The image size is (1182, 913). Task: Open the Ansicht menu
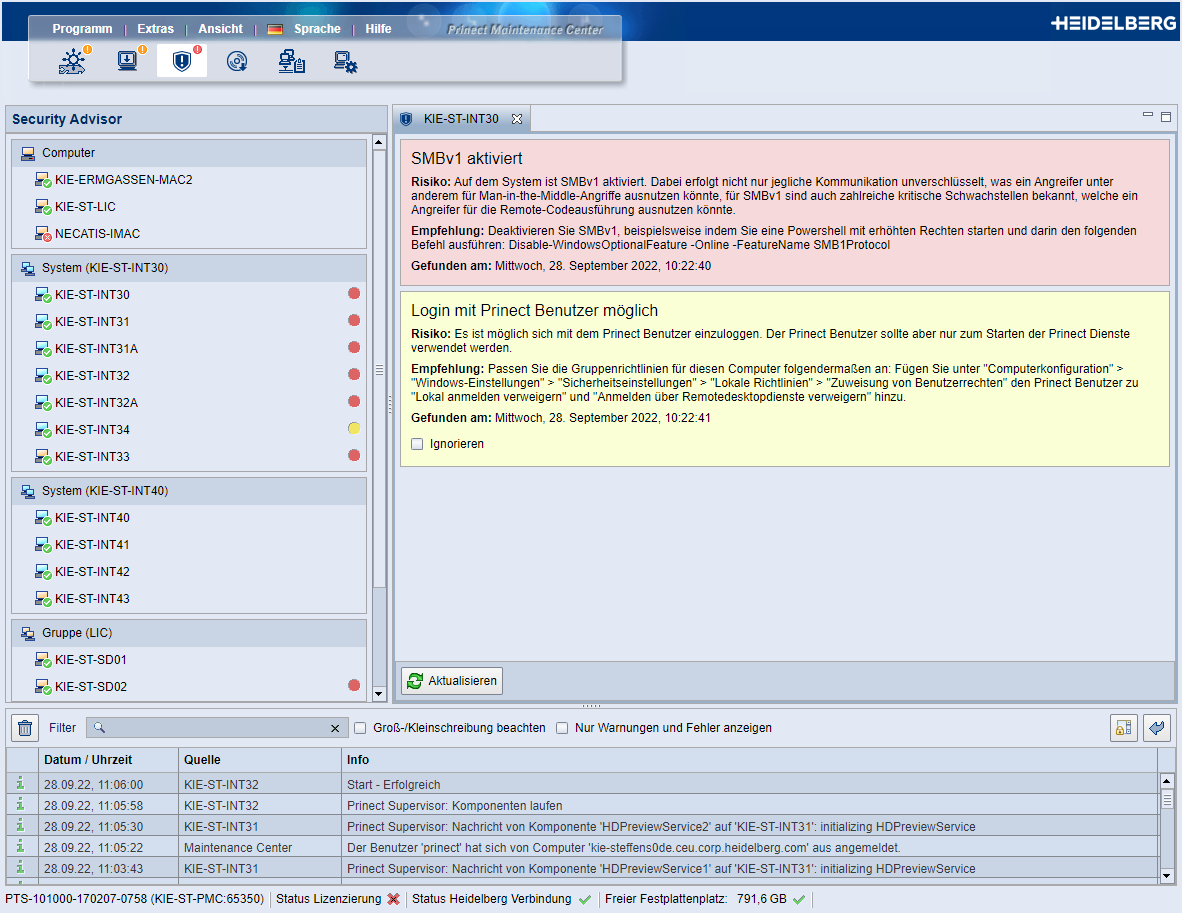pos(220,29)
